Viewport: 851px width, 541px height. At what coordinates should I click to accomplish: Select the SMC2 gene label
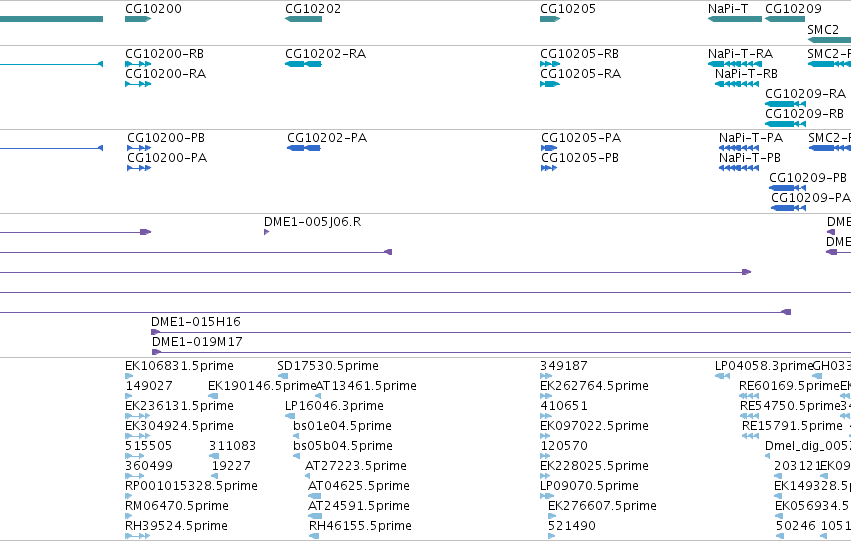point(823,29)
